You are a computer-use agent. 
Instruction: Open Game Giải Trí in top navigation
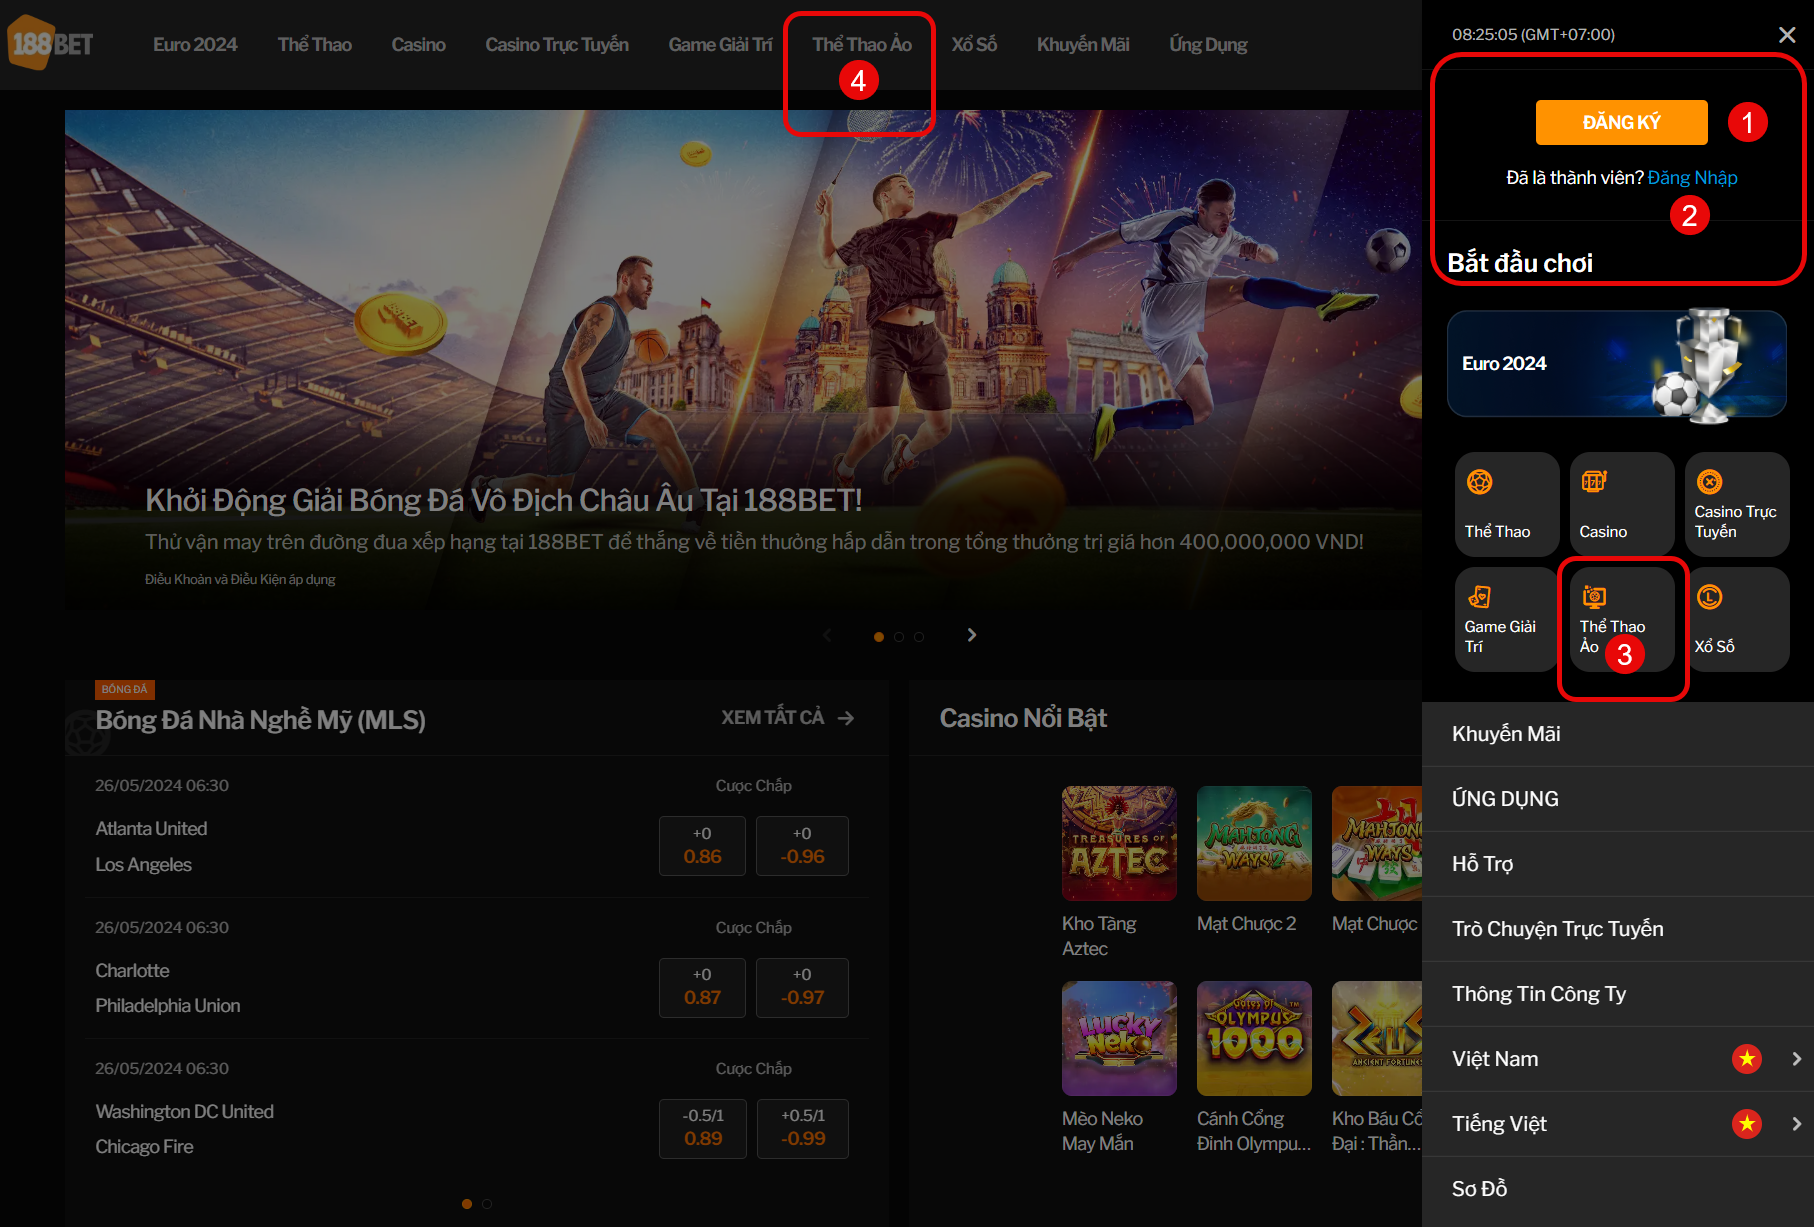click(720, 45)
